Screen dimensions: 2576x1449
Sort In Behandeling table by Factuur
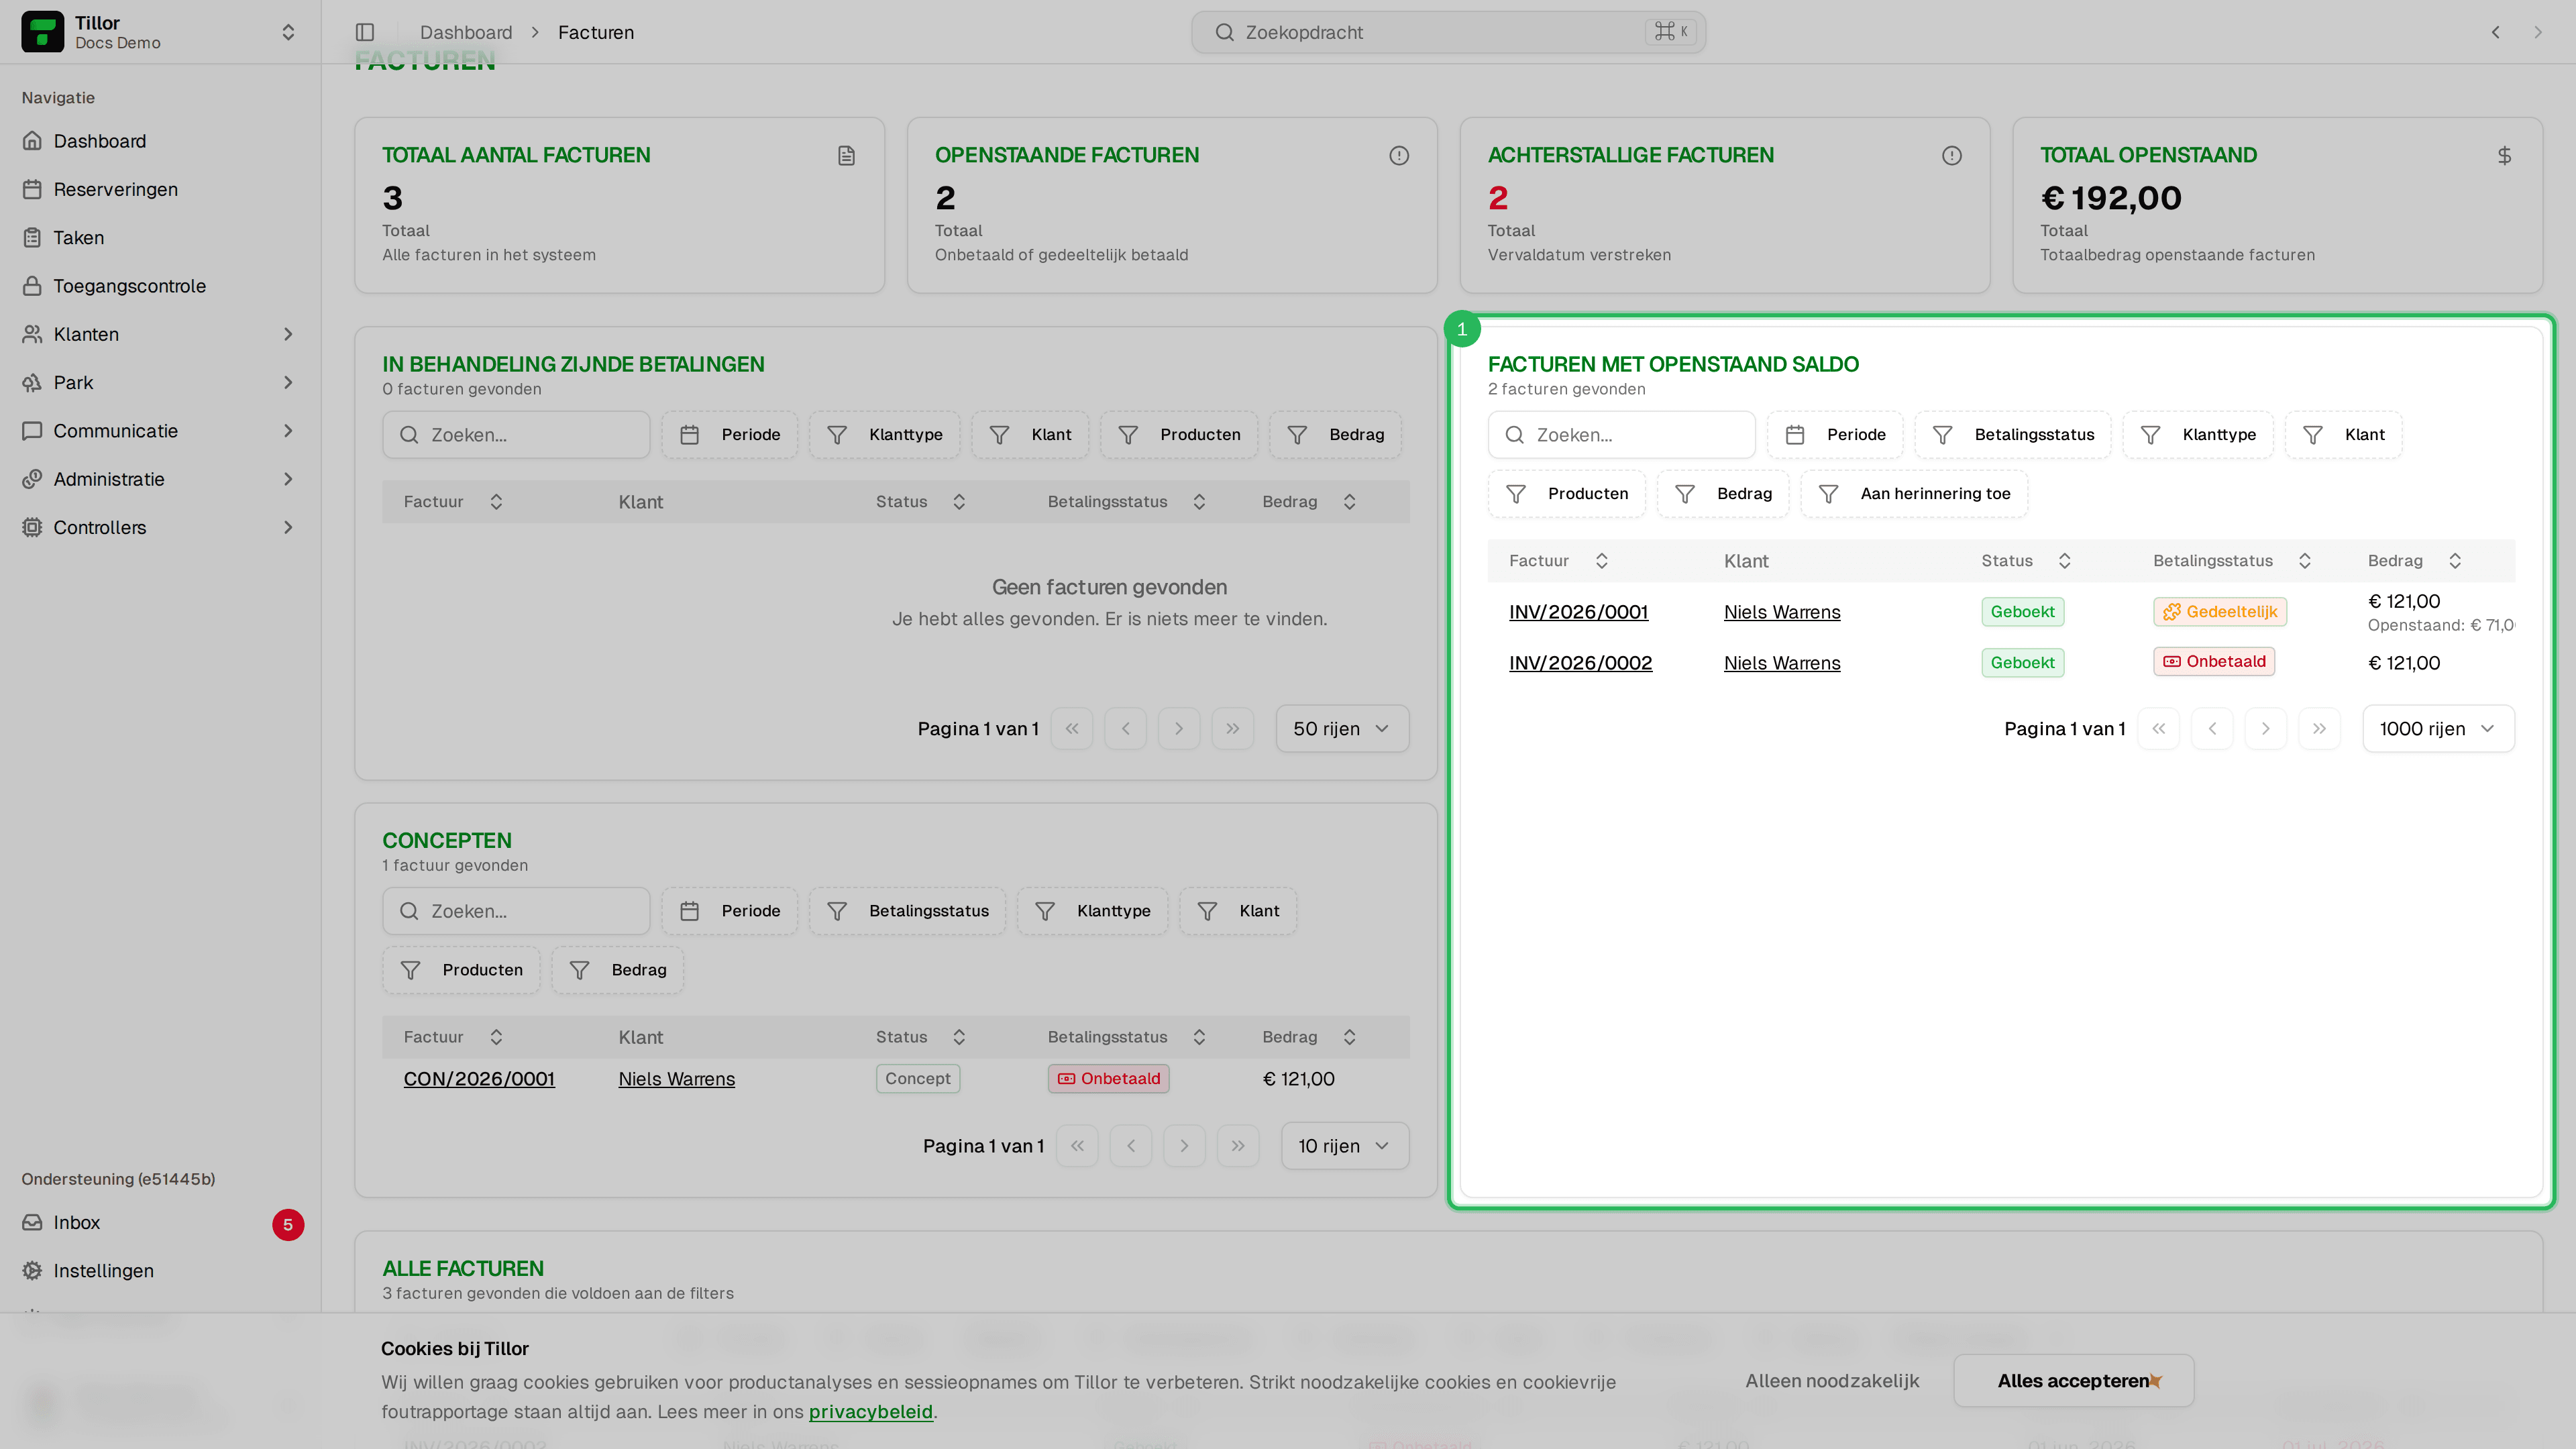pos(453,502)
